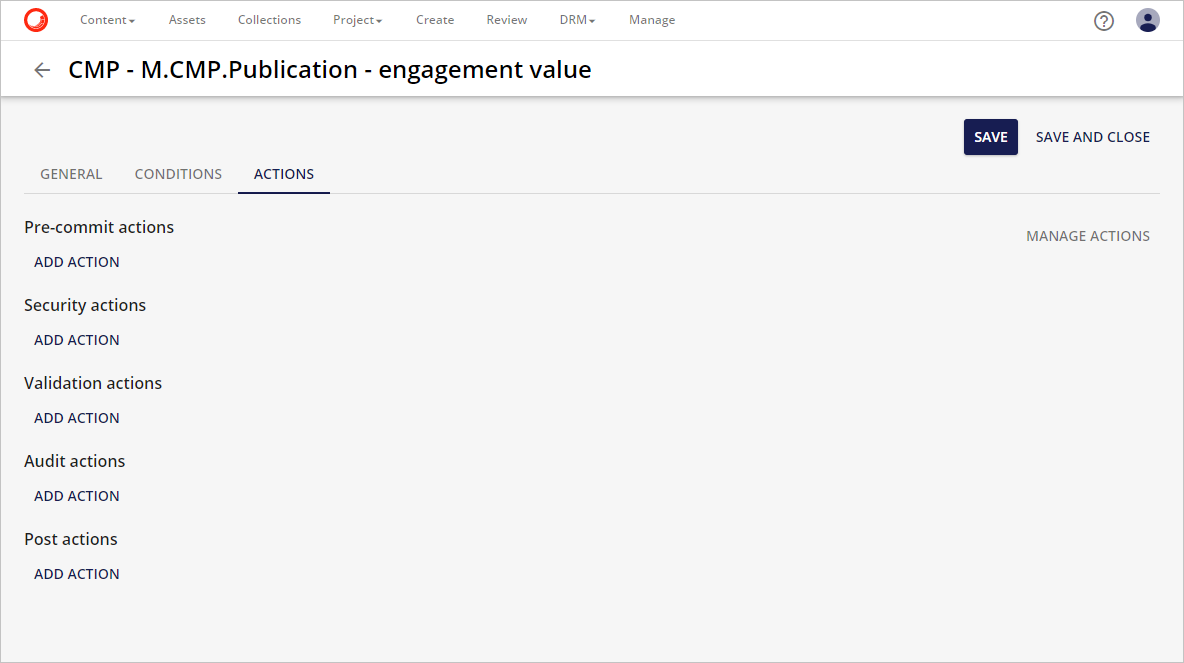Open the Manage section from the navigation

(x=652, y=19)
